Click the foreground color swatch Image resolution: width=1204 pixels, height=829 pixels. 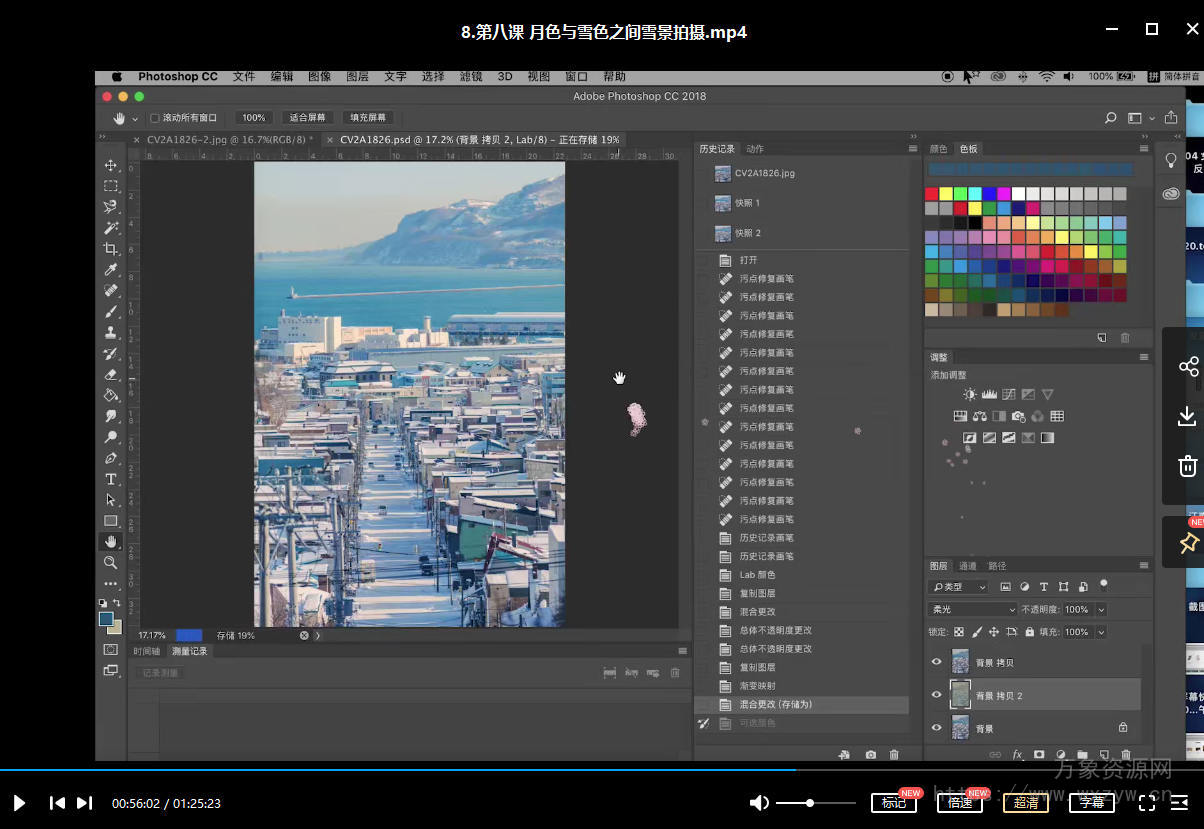106,619
